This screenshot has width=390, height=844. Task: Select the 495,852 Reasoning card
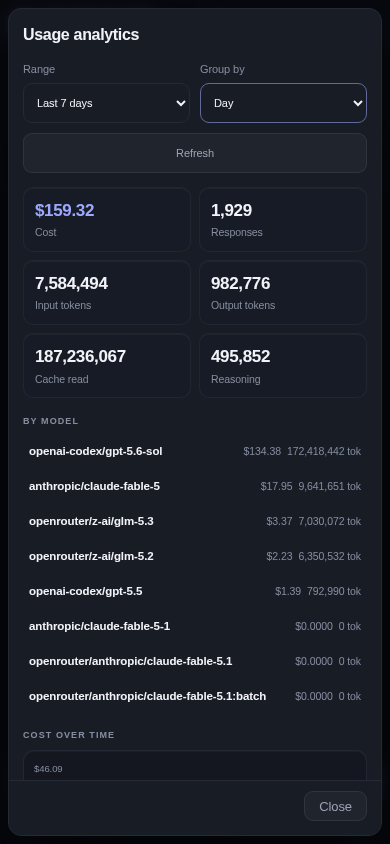pos(283,366)
